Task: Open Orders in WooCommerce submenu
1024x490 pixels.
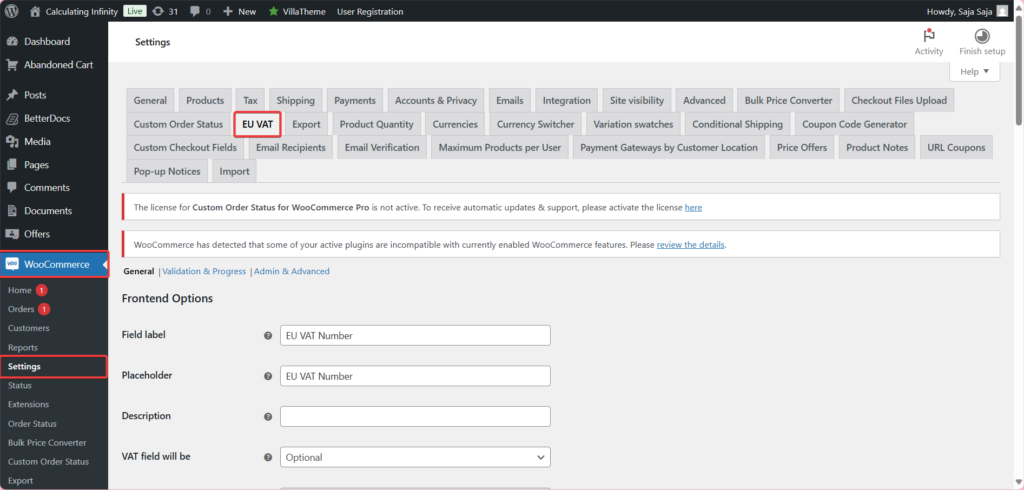Action: (x=21, y=309)
